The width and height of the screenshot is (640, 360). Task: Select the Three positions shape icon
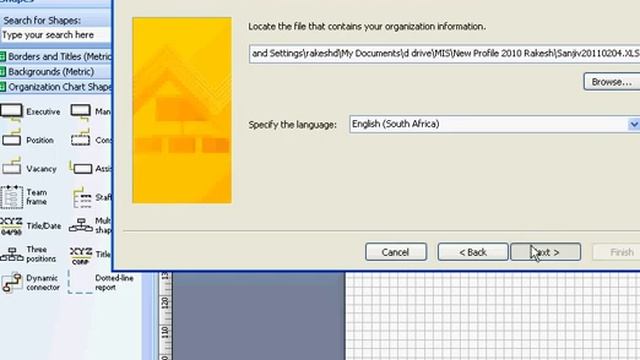pyautogui.click(x=12, y=254)
